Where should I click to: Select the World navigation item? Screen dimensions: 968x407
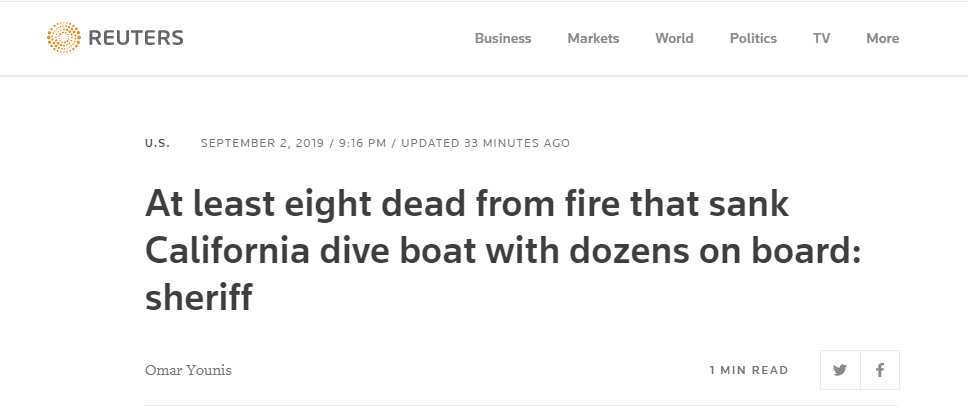click(674, 38)
